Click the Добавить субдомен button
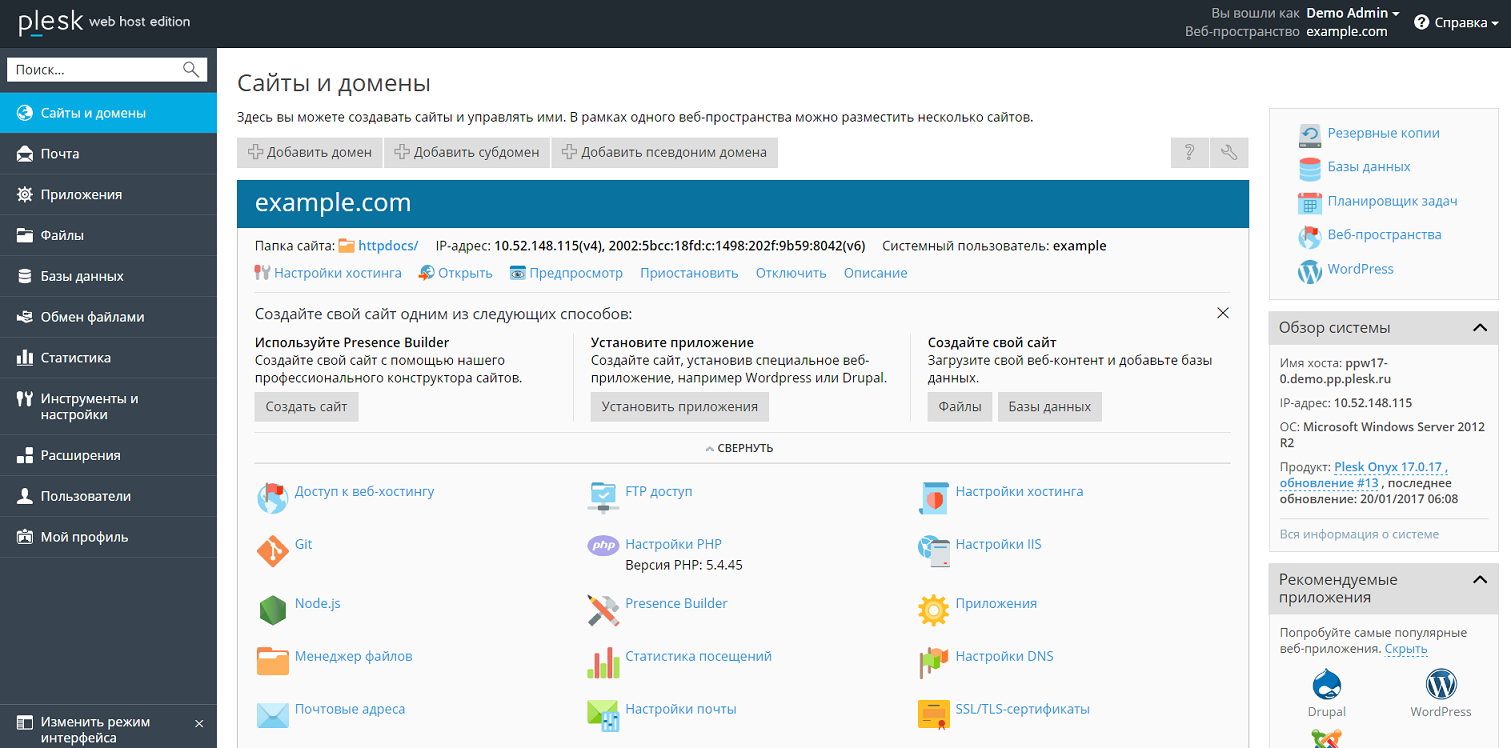The height and width of the screenshot is (748, 1511). point(467,152)
